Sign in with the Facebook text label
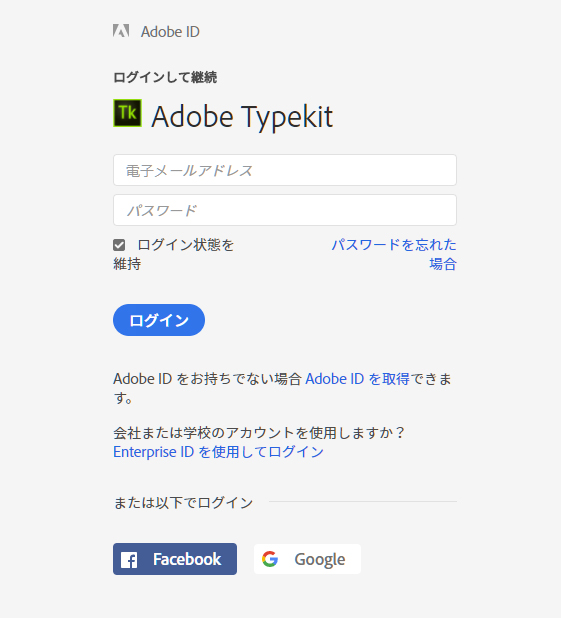Viewport: 561px width, 618px height. (187, 559)
